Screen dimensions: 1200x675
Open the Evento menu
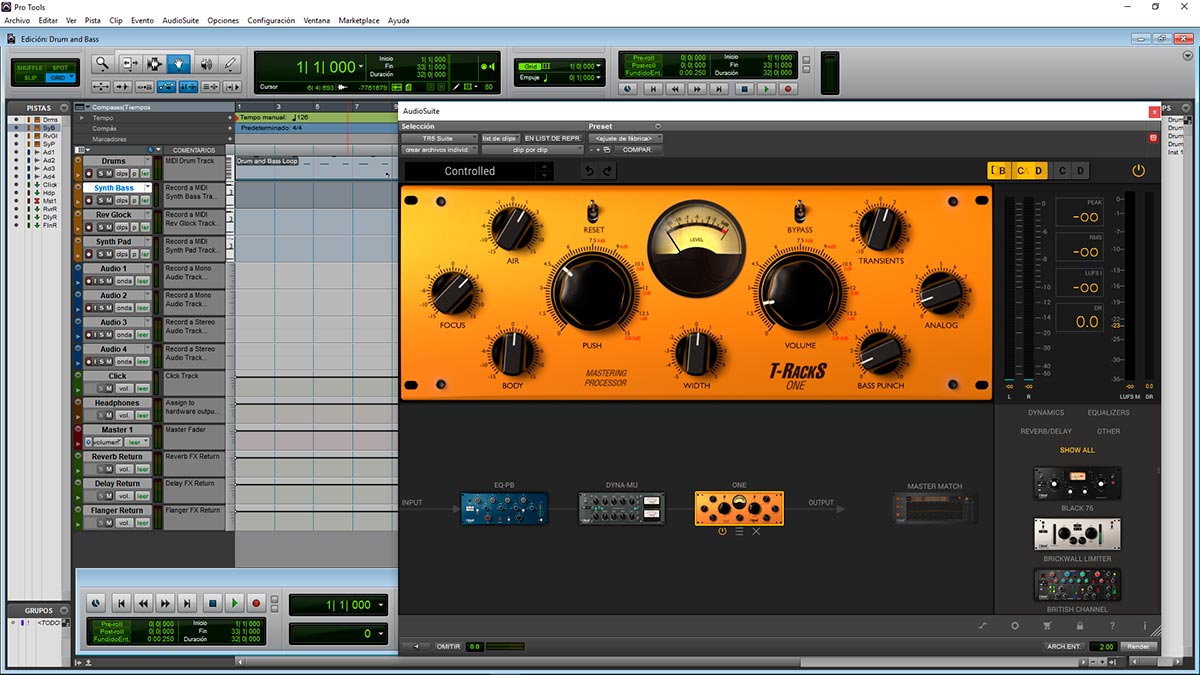[142, 20]
